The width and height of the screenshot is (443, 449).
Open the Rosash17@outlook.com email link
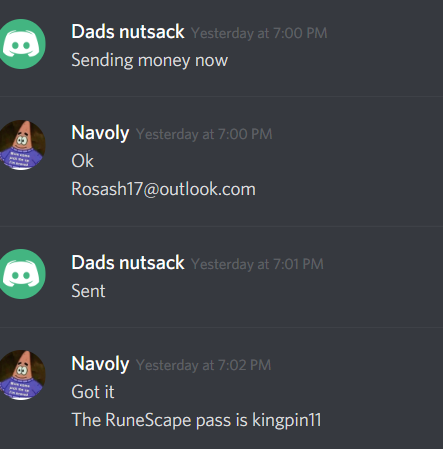tap(163, 189)
